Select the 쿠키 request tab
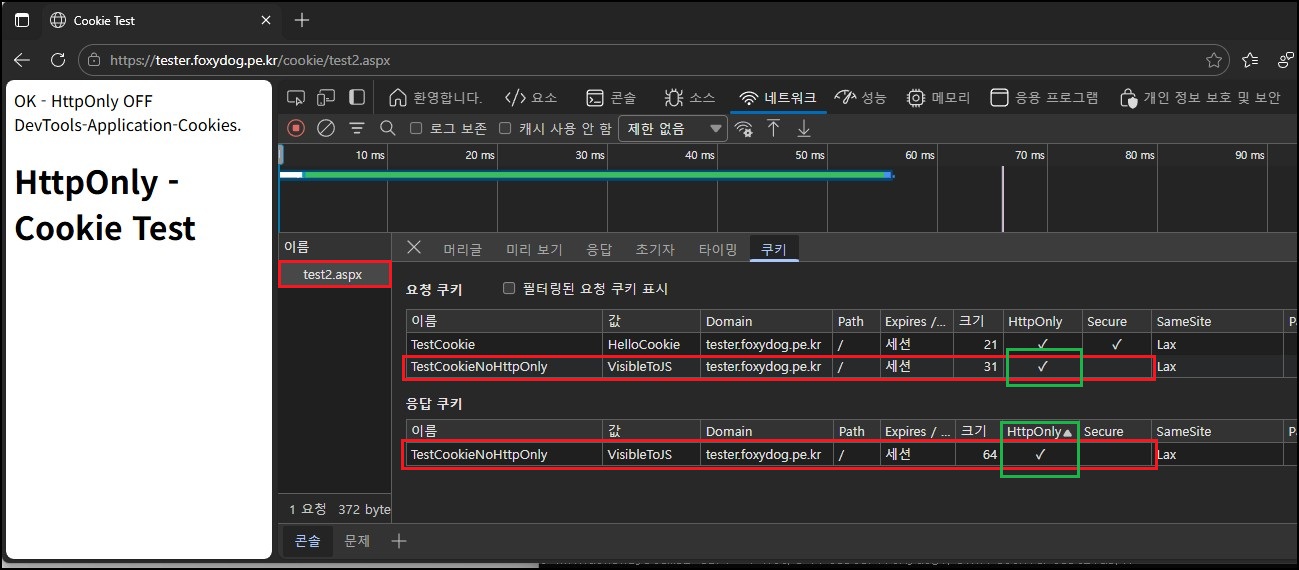The height and width of the screenshot is (570, 1299). (774, 249)
